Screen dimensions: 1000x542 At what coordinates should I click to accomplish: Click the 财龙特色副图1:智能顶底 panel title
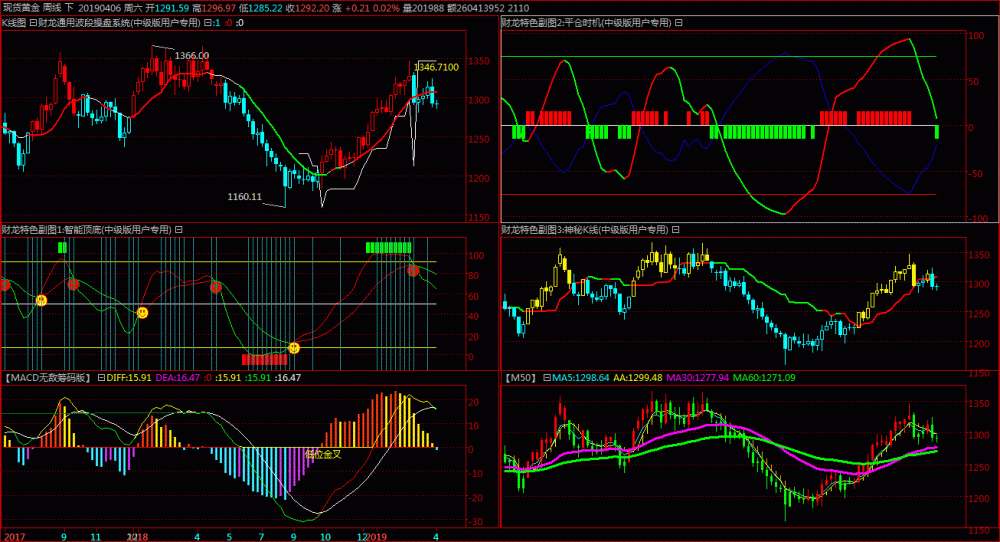click(87, 230)
